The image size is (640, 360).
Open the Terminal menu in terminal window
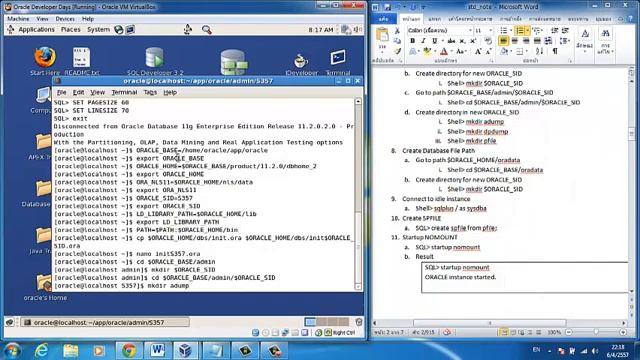pyautogui.click(x=124, y=92)
